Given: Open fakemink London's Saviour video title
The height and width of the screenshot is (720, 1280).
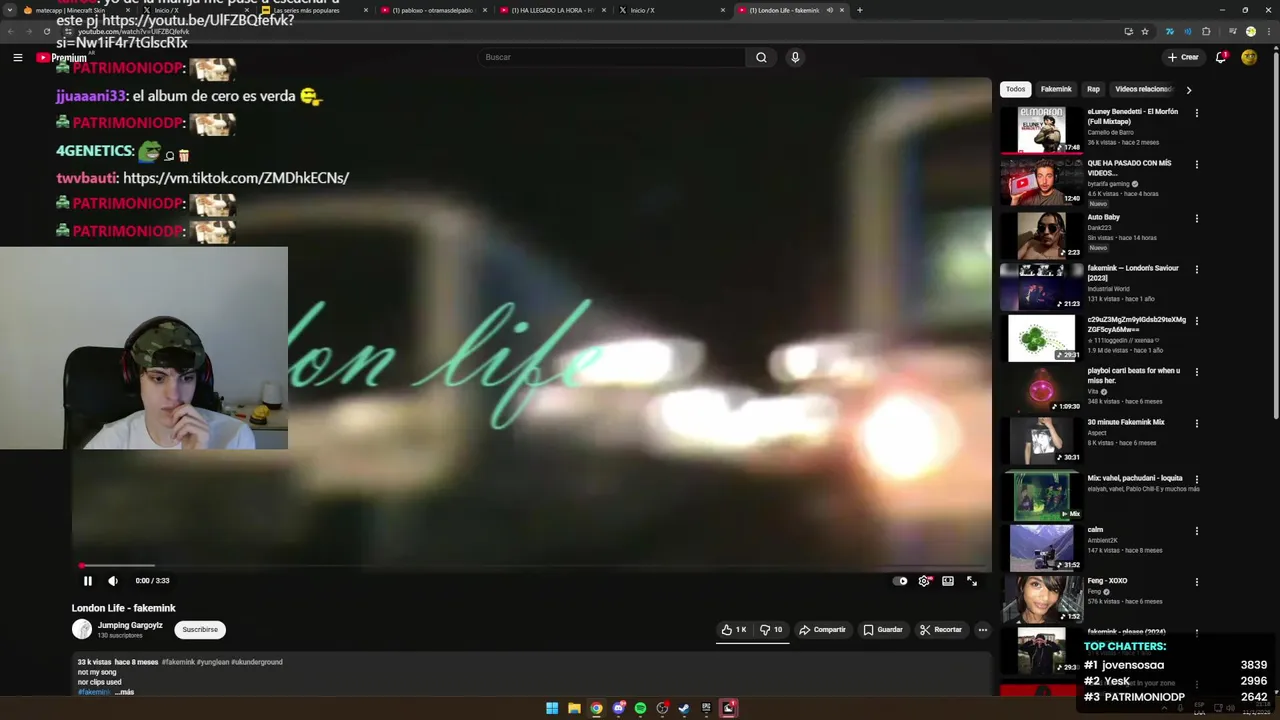Looking at the screenshot, I should (x=1133, y=273).
